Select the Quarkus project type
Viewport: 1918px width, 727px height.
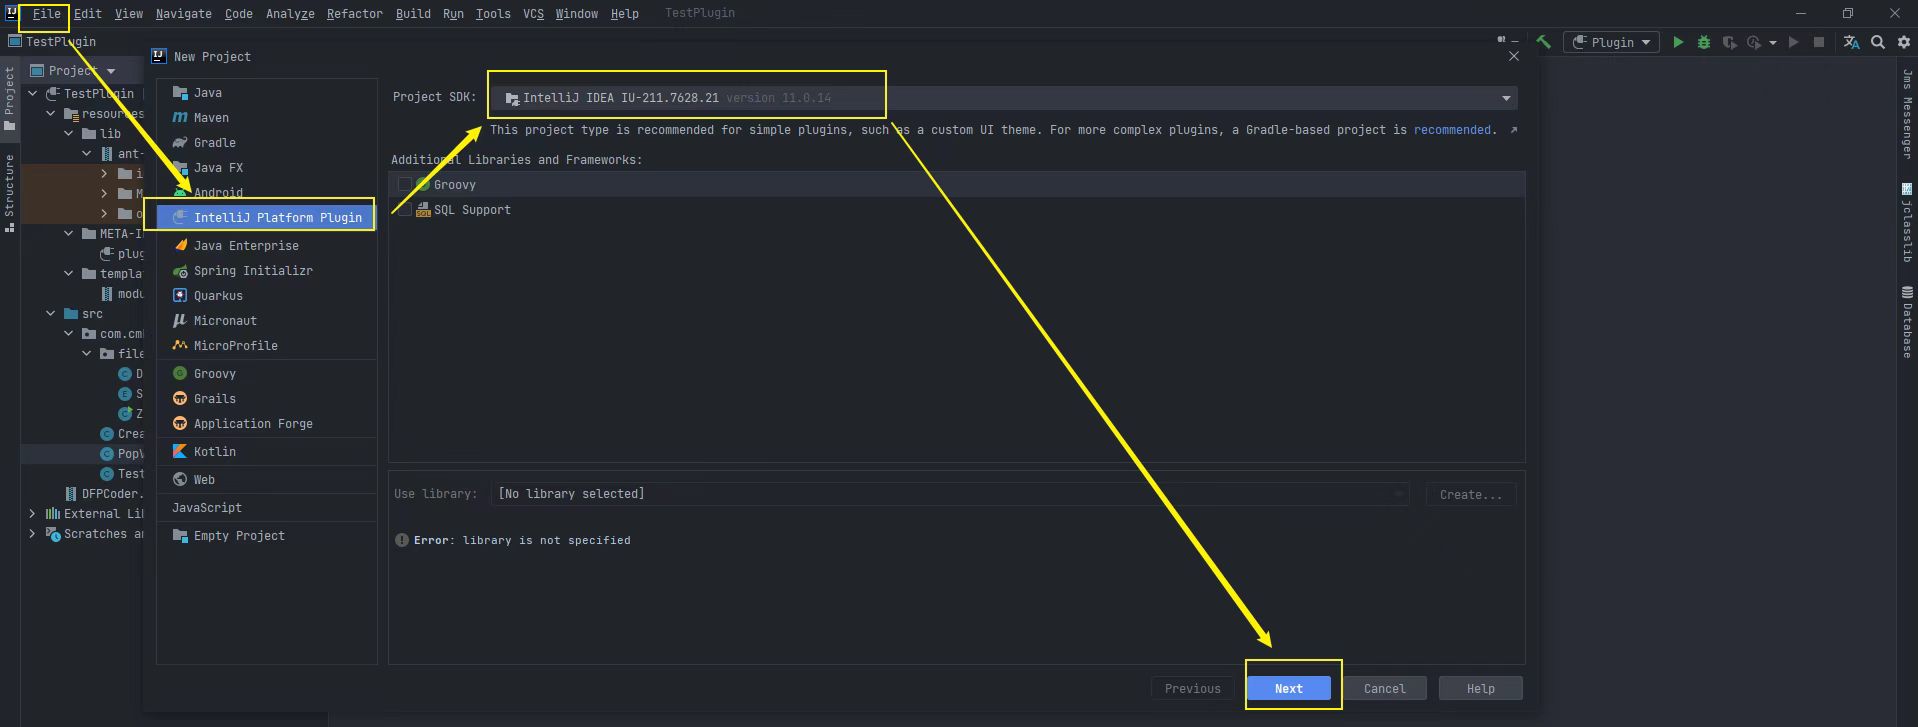pos(266,295)
